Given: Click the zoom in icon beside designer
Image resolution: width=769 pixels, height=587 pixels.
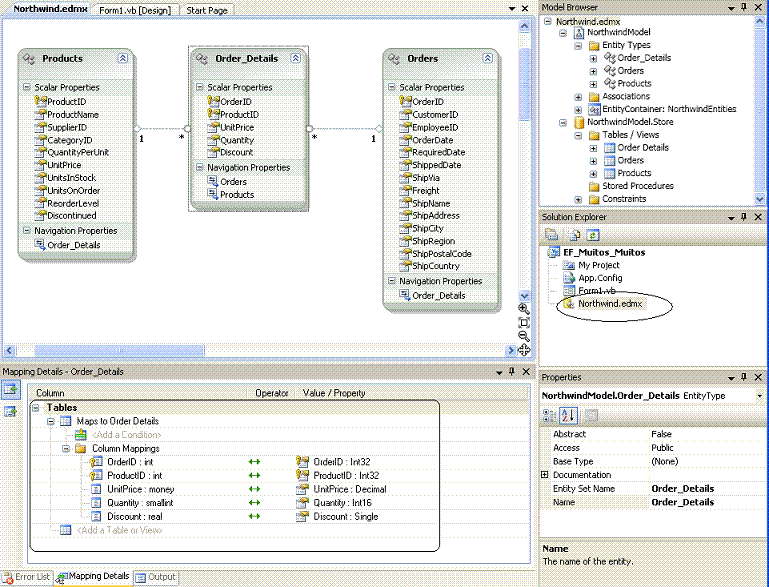Looking at the screenshot, I should click(524, 309).
